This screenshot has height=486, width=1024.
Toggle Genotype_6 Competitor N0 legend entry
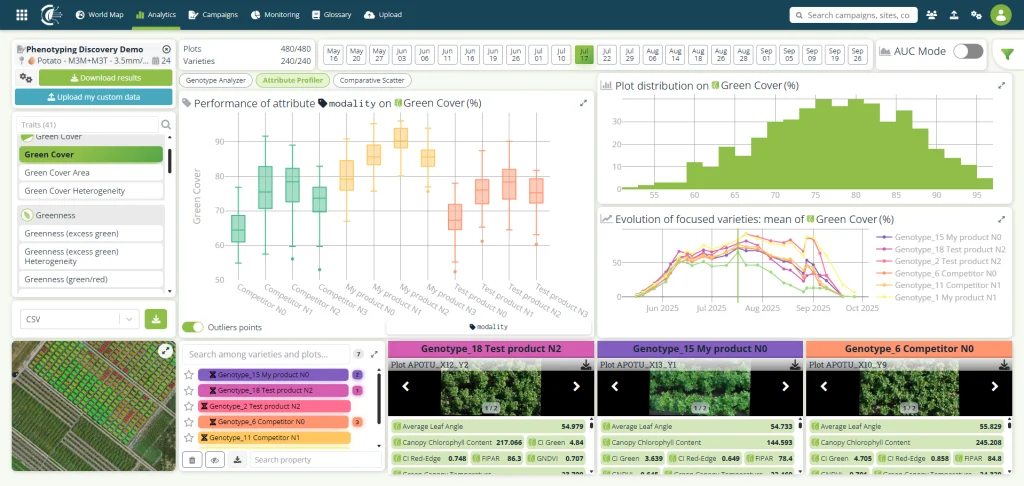(936, 273)
